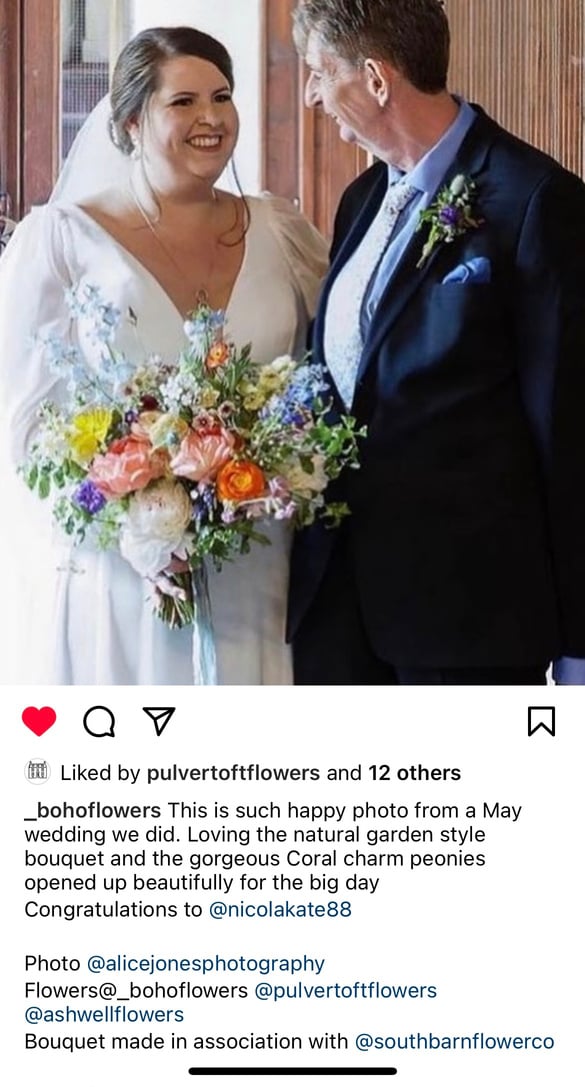Visit the @nicolakate88 mention

pos(281,909)
